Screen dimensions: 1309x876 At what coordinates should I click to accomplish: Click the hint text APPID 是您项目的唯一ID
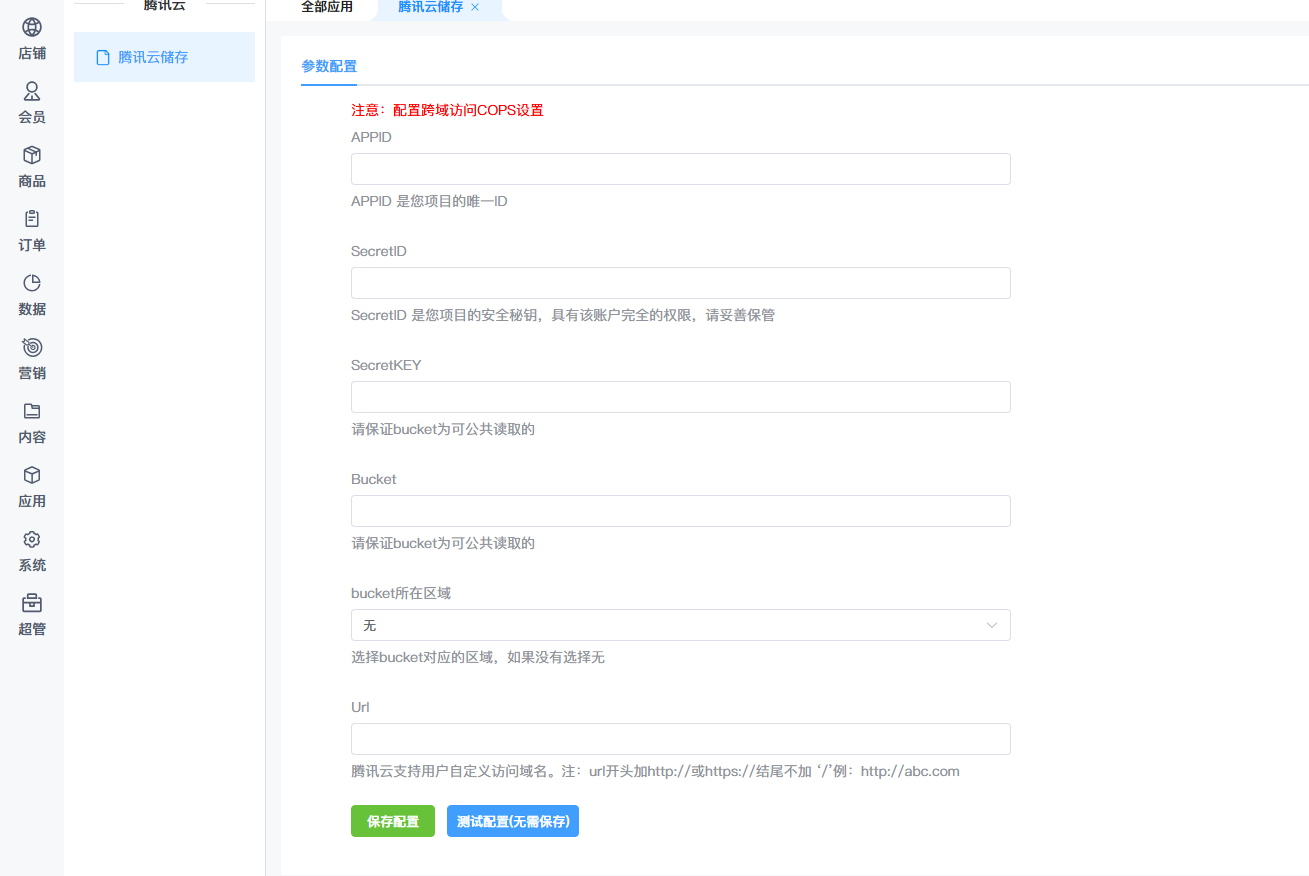click(429, 201)
